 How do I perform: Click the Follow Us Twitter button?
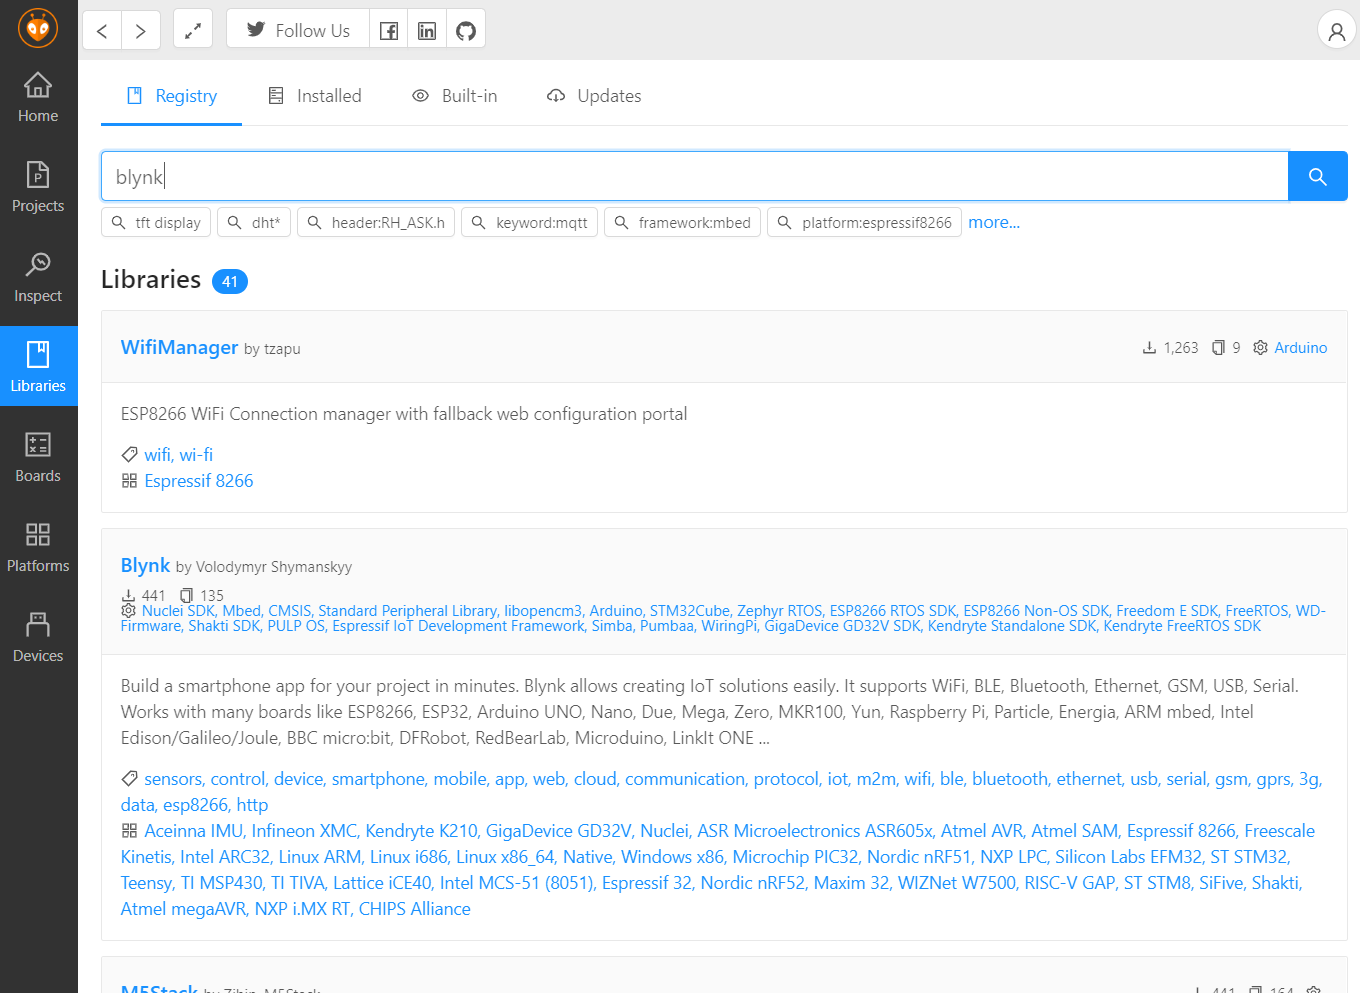(298, 30)
